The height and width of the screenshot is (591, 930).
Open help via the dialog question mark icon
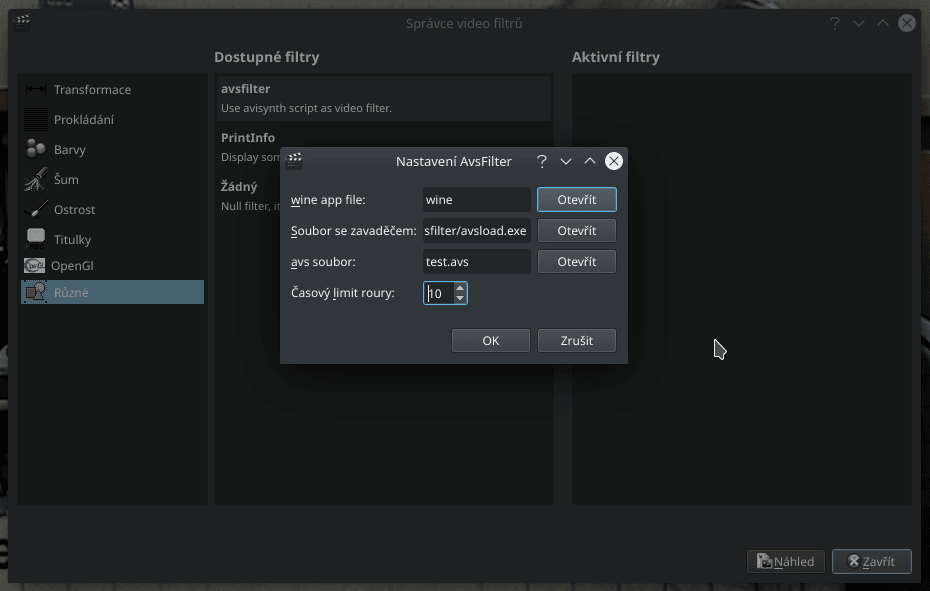[541, 160]
